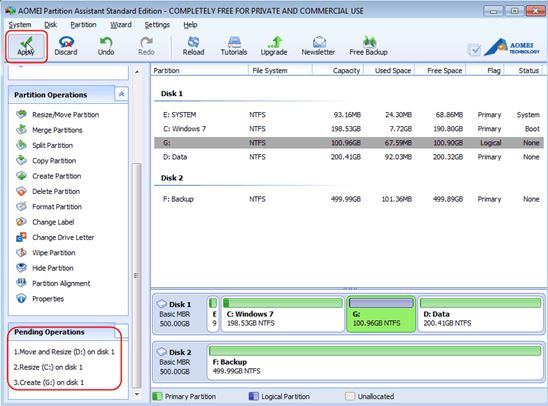
Task: Choose Change Label operation
Action: pyautogui.click(x=45, y=222)
